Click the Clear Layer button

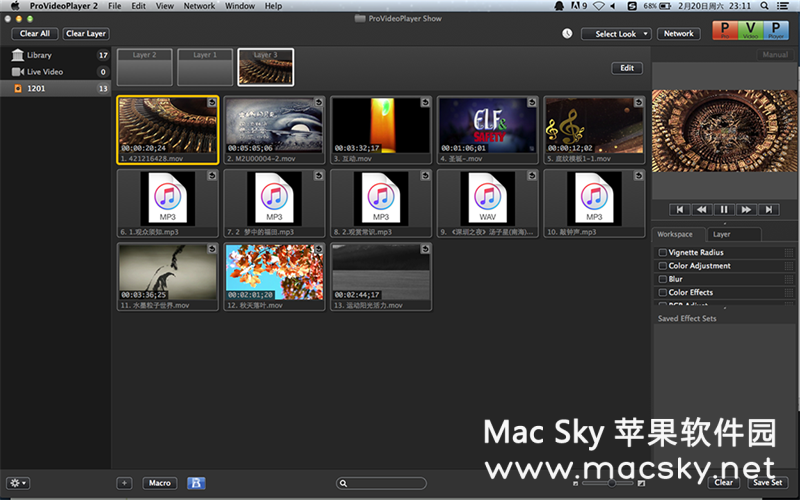(x=86, y=34)
